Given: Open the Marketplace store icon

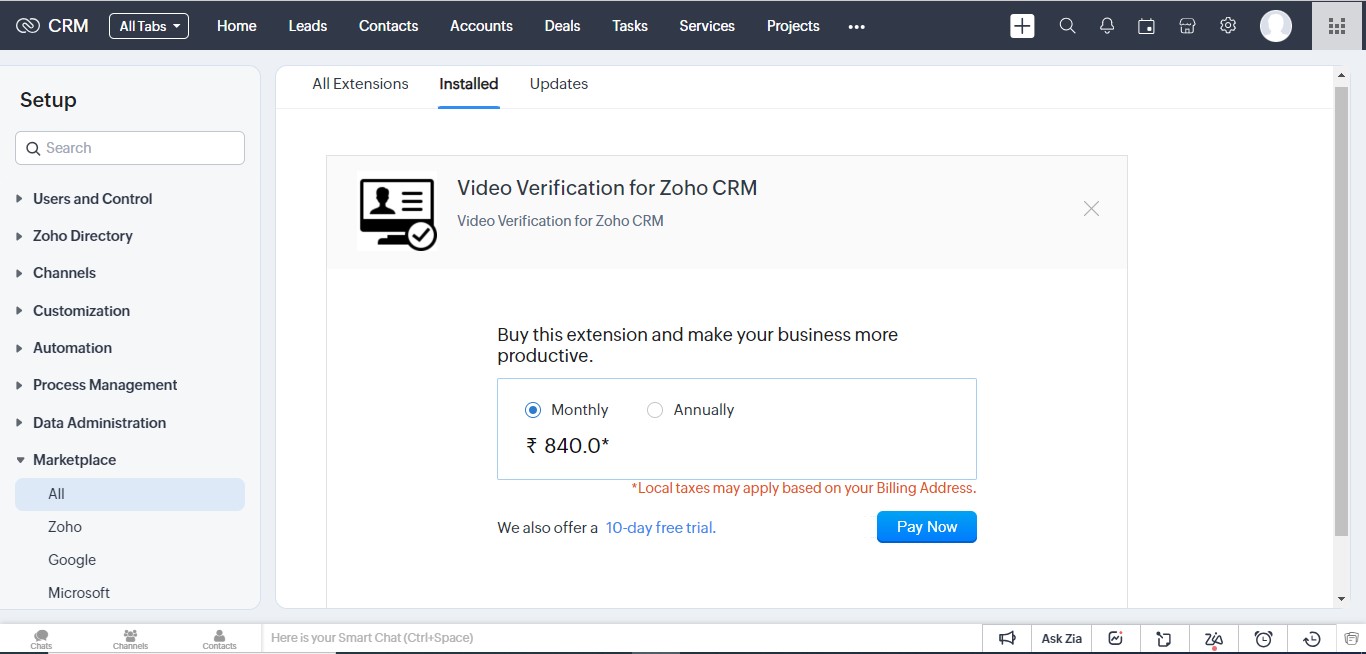Looking at the screenshot, I should click(1187, 26).
